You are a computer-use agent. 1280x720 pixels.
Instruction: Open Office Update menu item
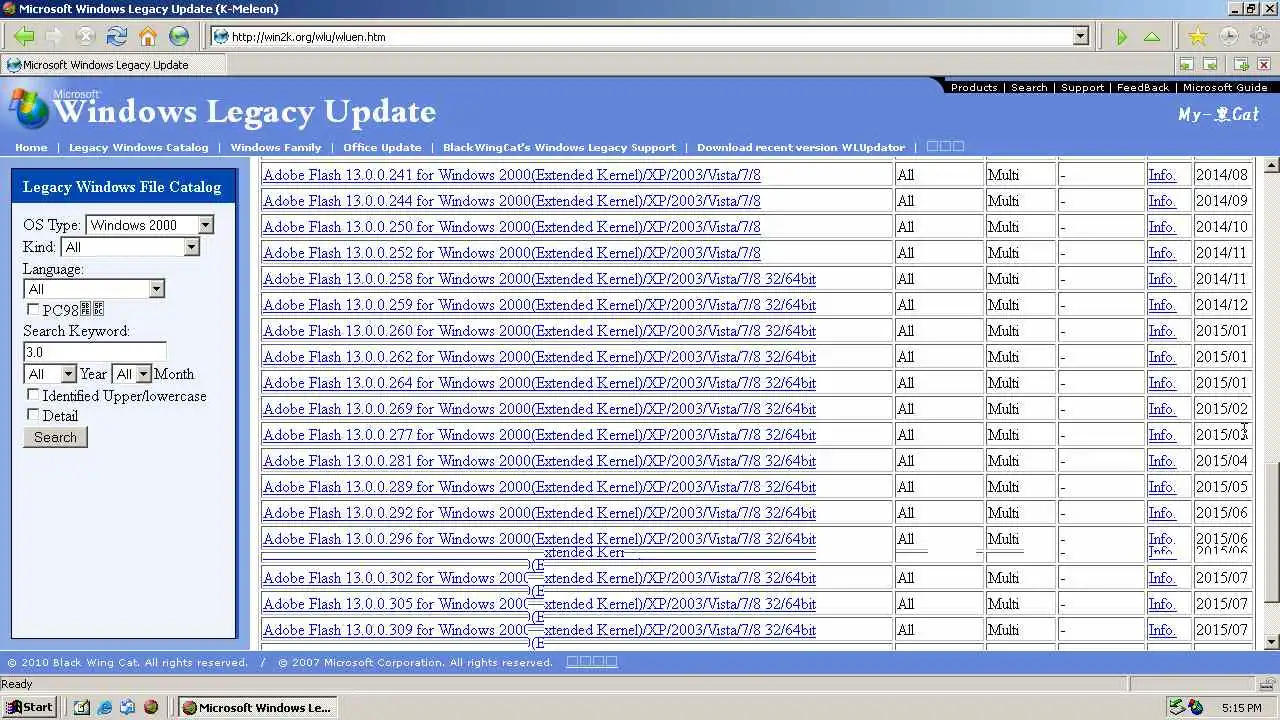click(x=382, y=147)
